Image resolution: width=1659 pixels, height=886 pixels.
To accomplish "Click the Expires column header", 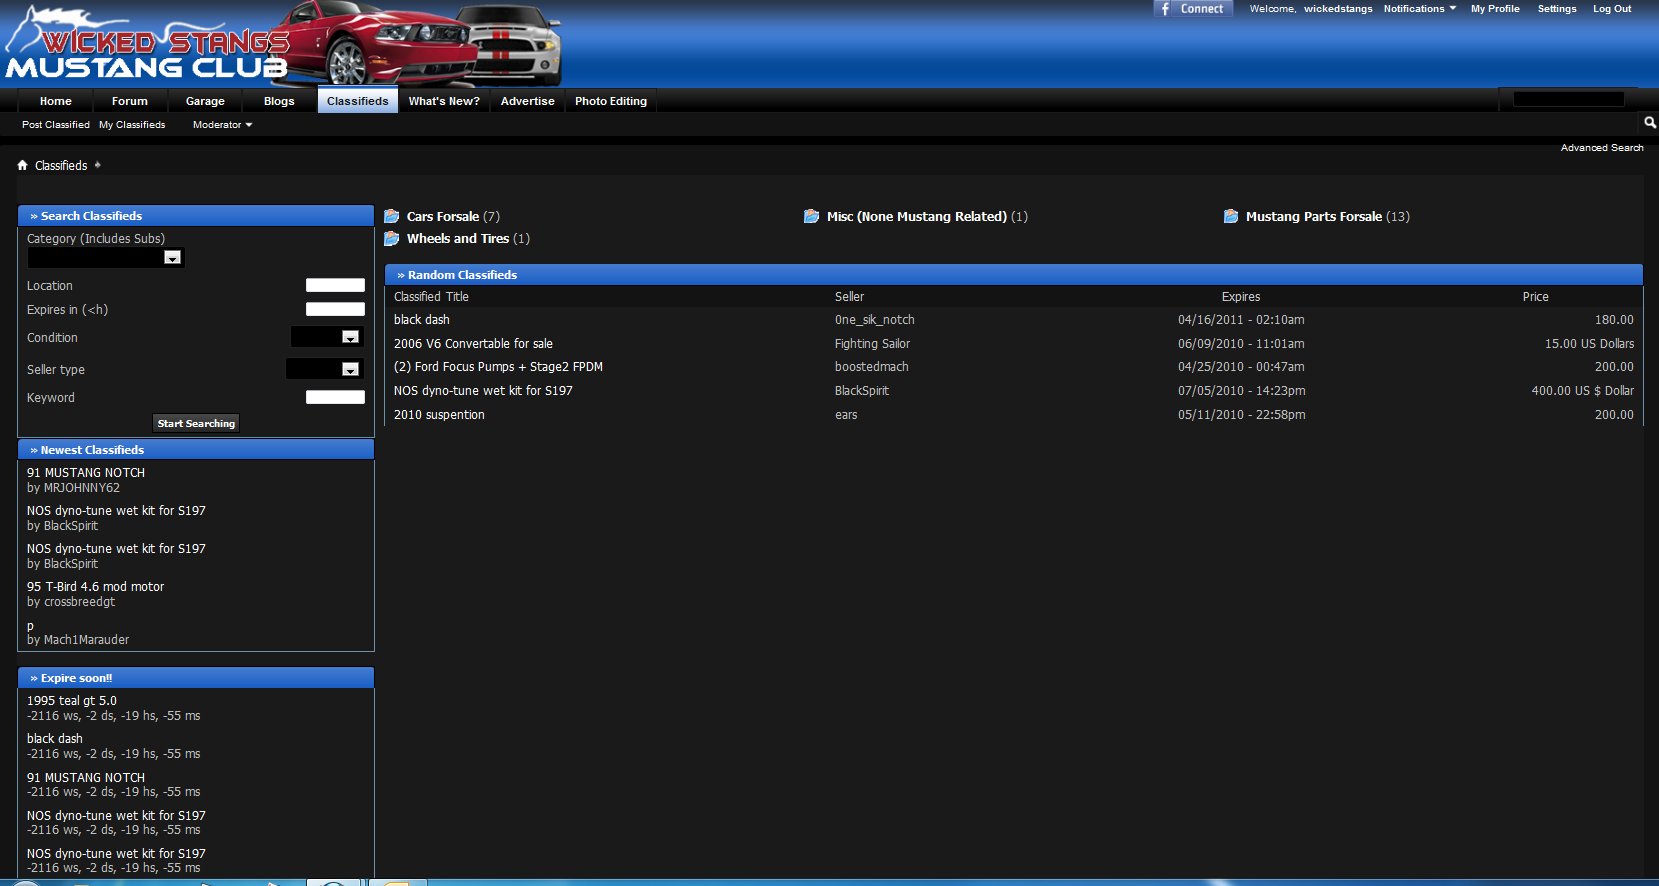I will click(1241, 297).
